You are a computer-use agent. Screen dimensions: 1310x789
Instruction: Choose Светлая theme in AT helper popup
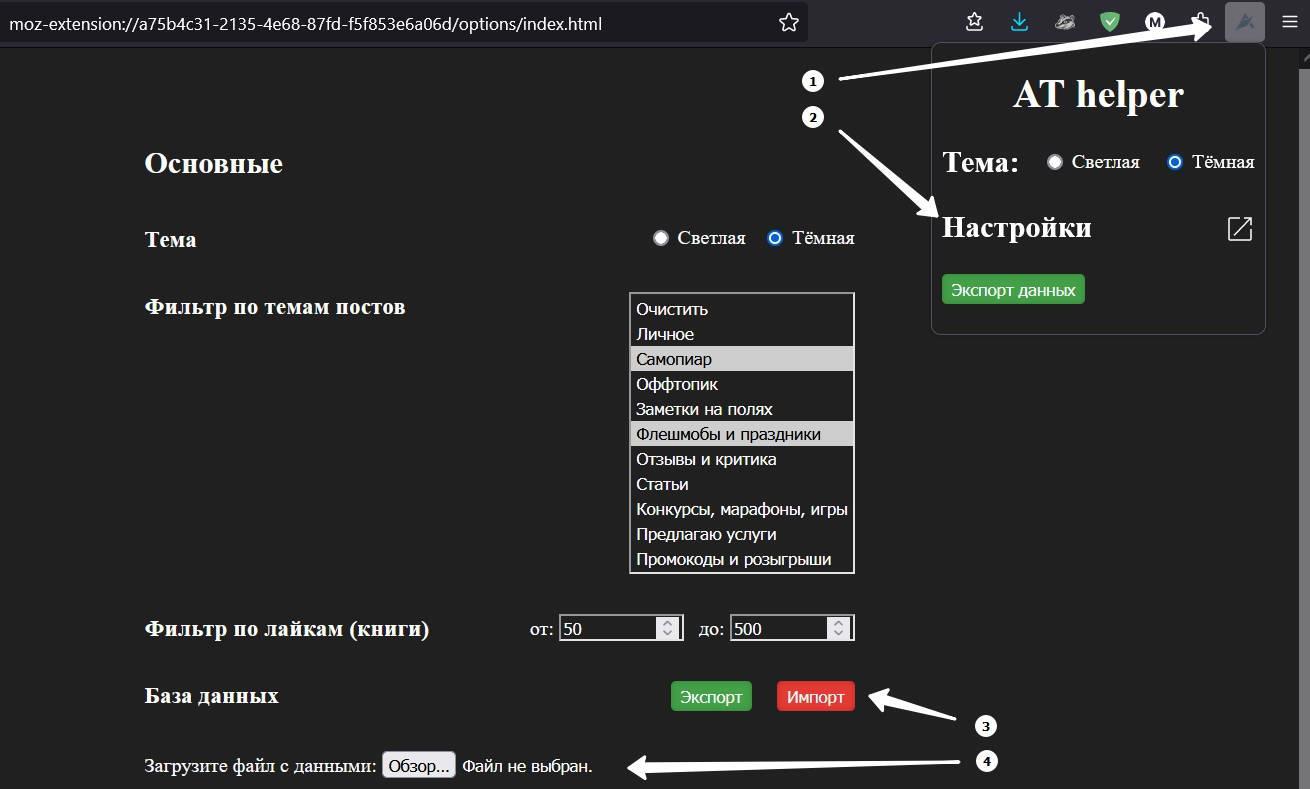point(1055,162)
